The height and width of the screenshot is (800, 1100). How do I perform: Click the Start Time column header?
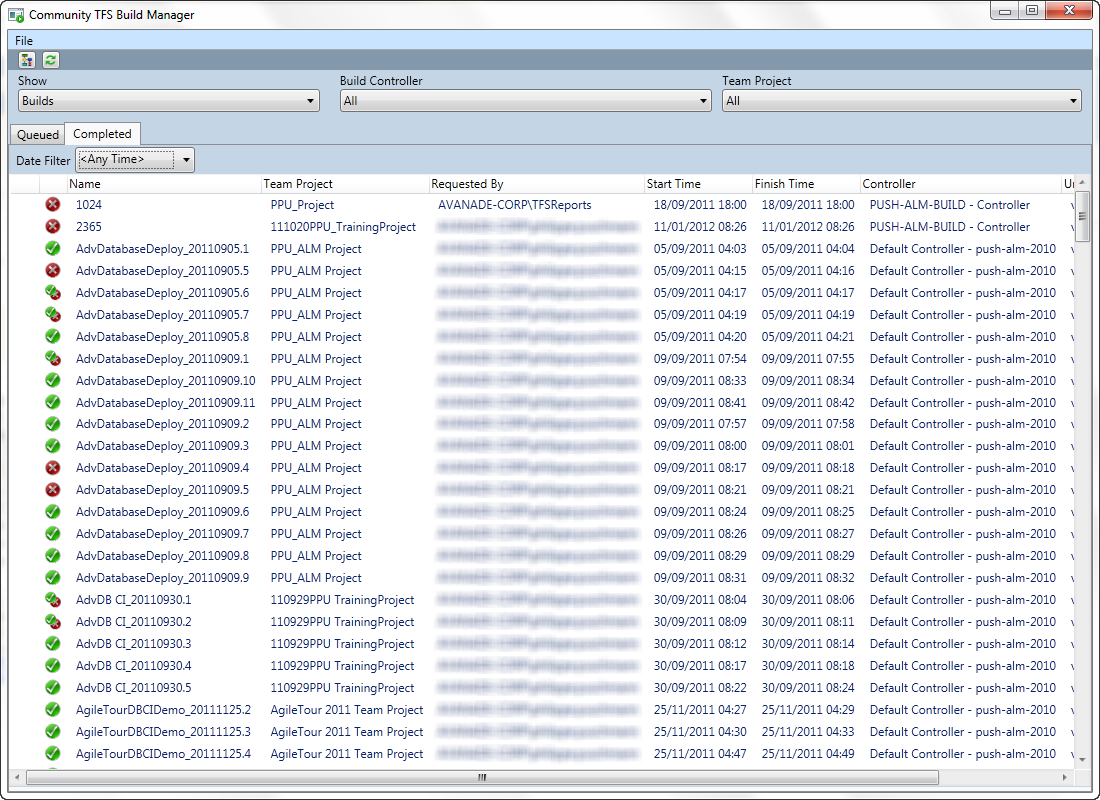(x=670, y=183)
